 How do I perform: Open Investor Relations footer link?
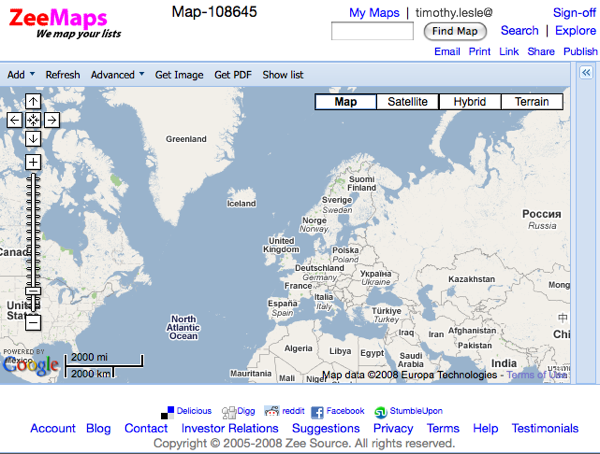[230, 428]
